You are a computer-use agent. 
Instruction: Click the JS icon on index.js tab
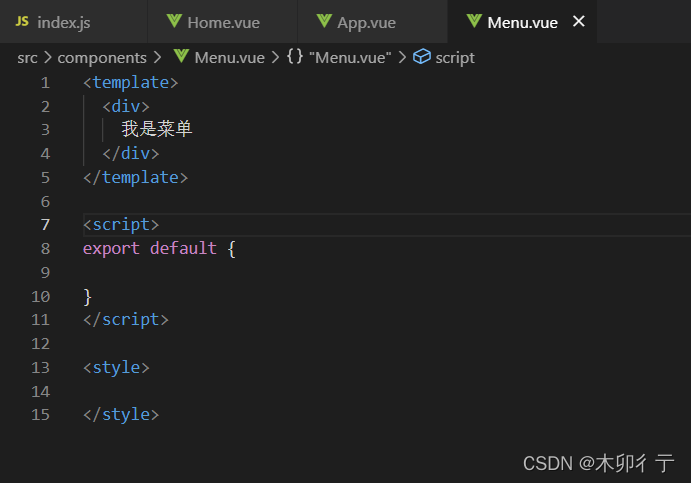(x=22, y=21)
